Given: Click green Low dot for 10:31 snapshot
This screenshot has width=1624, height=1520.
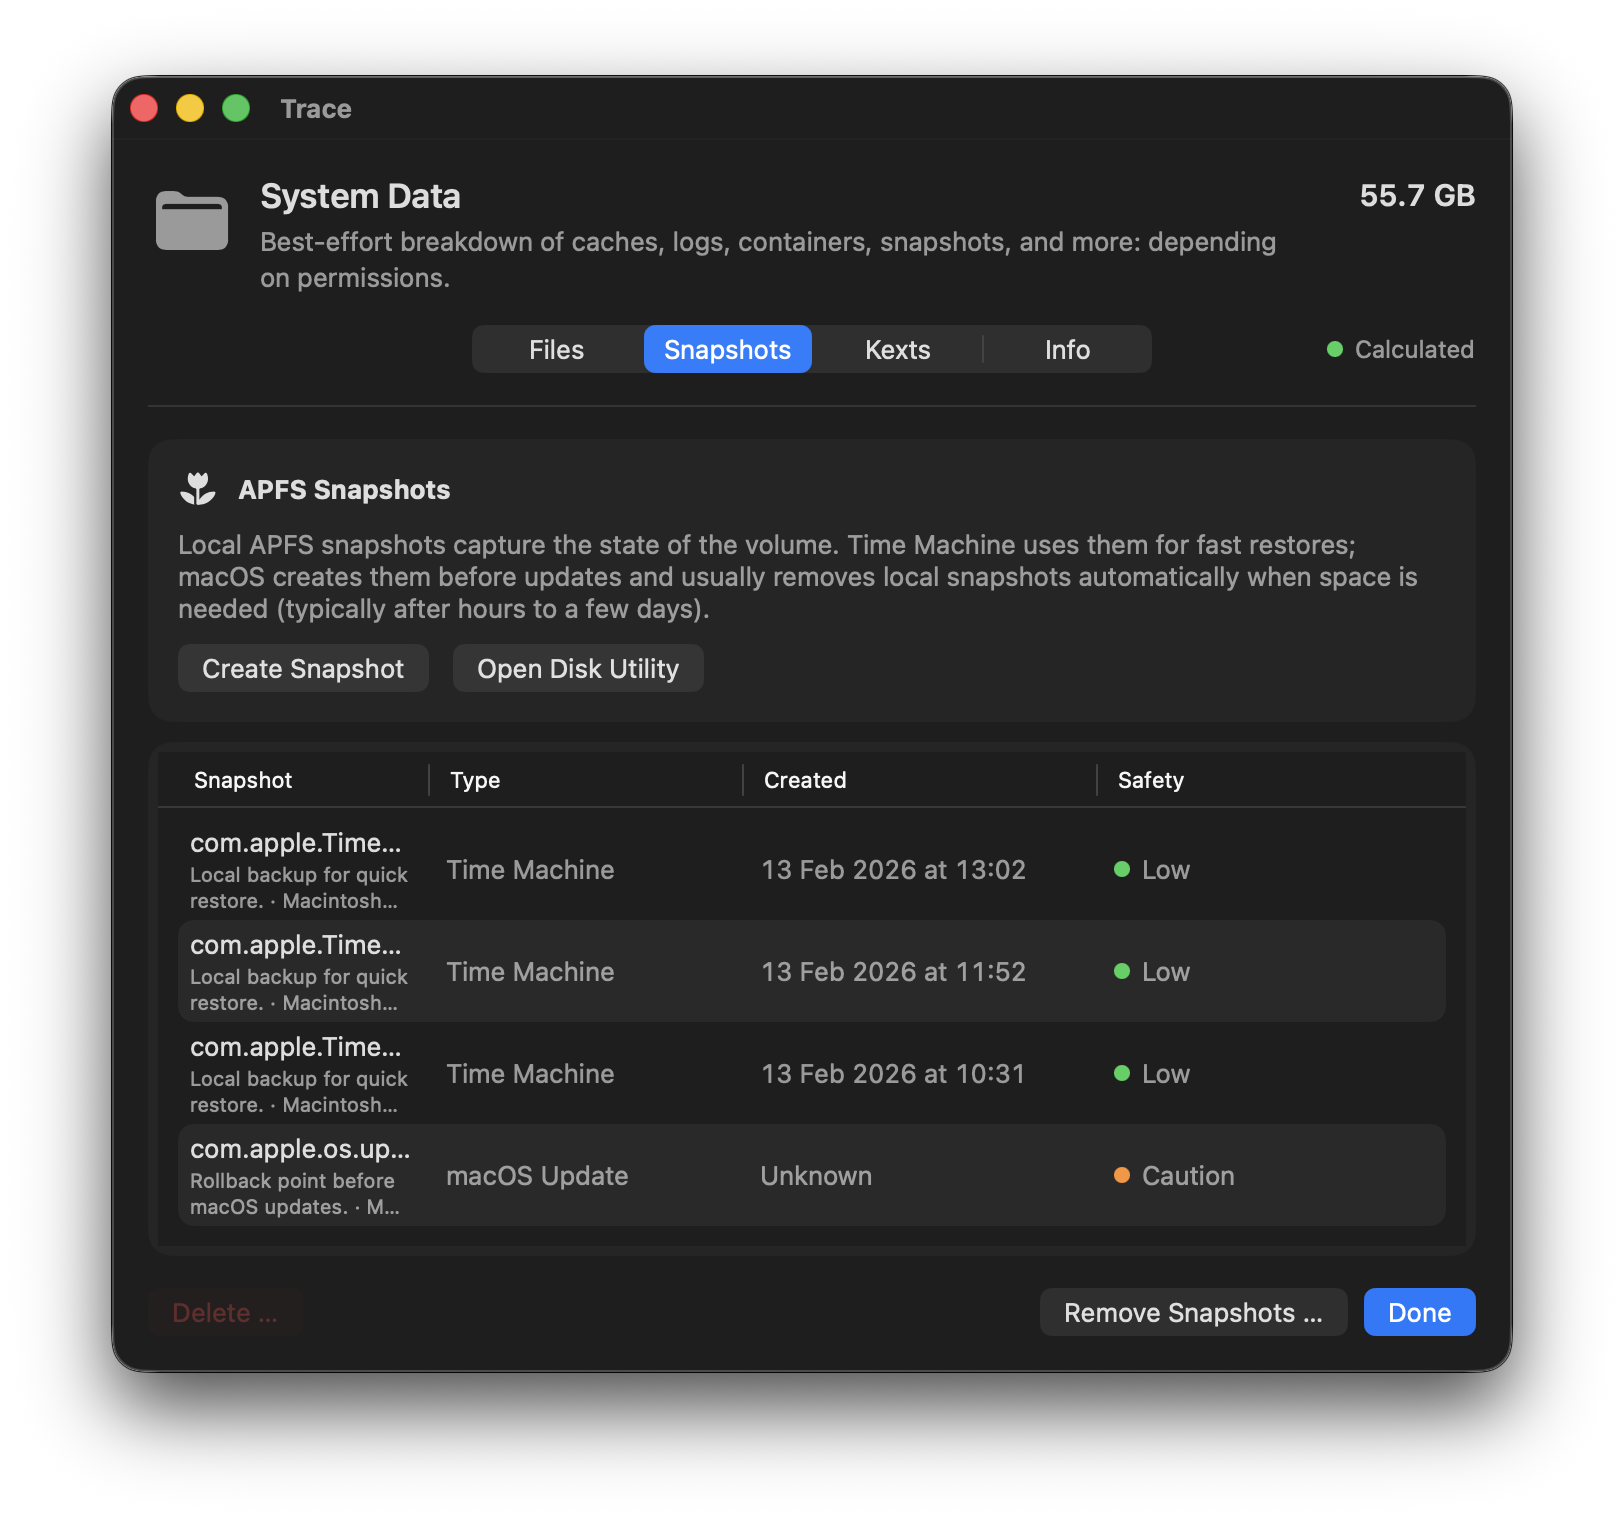Looking at the screenshot, I should pos(1122,1073).
